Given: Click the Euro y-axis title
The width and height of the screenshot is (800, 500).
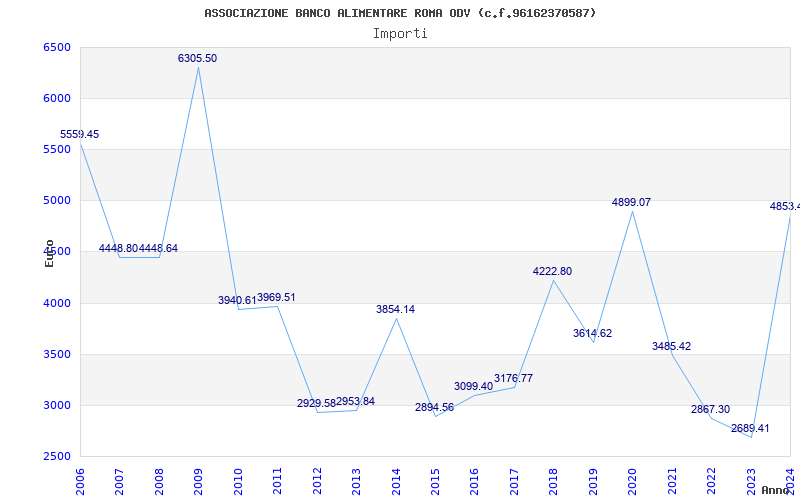Looking at the screenshot, I should (49, 254).
